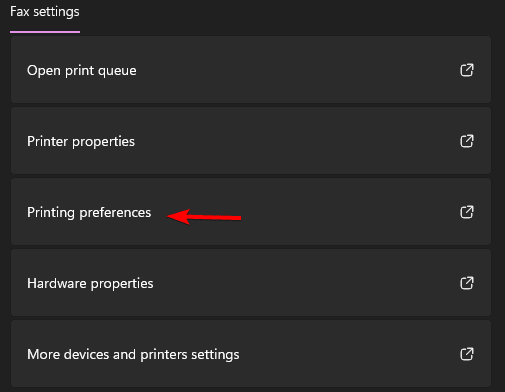Click the Hardware properties external-link icon
The height and width of the screenshot is (392, 505).
pyautogui.click(x=467, y=283)
